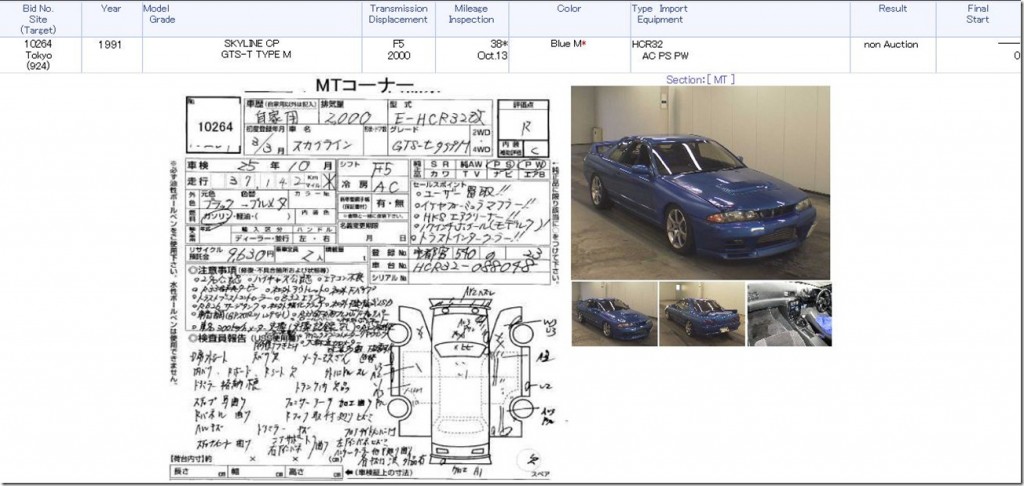Open the rear-angle car thumbnail
The height and width of the screenshot is (486, 1024).
[x=702, y=314]
